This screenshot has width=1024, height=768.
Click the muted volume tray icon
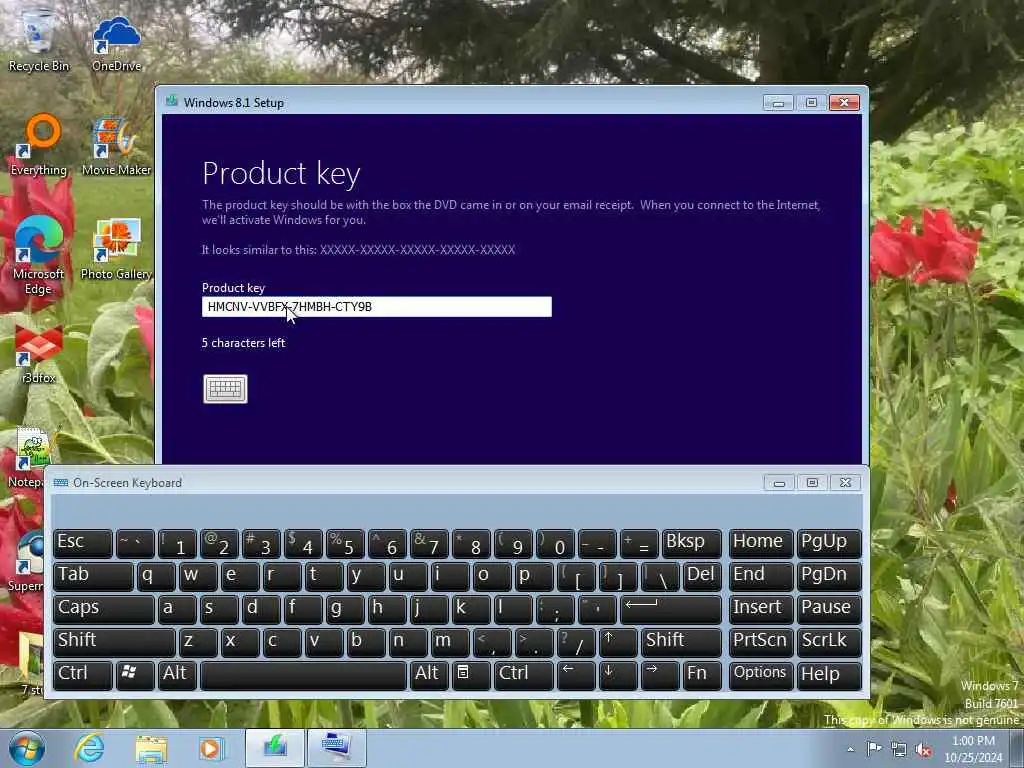click(x=923, y=750)
